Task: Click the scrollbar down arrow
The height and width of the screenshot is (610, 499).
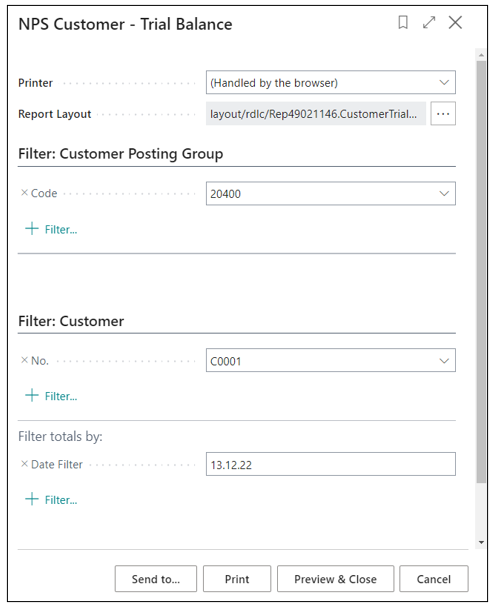Action: [481, 542]
